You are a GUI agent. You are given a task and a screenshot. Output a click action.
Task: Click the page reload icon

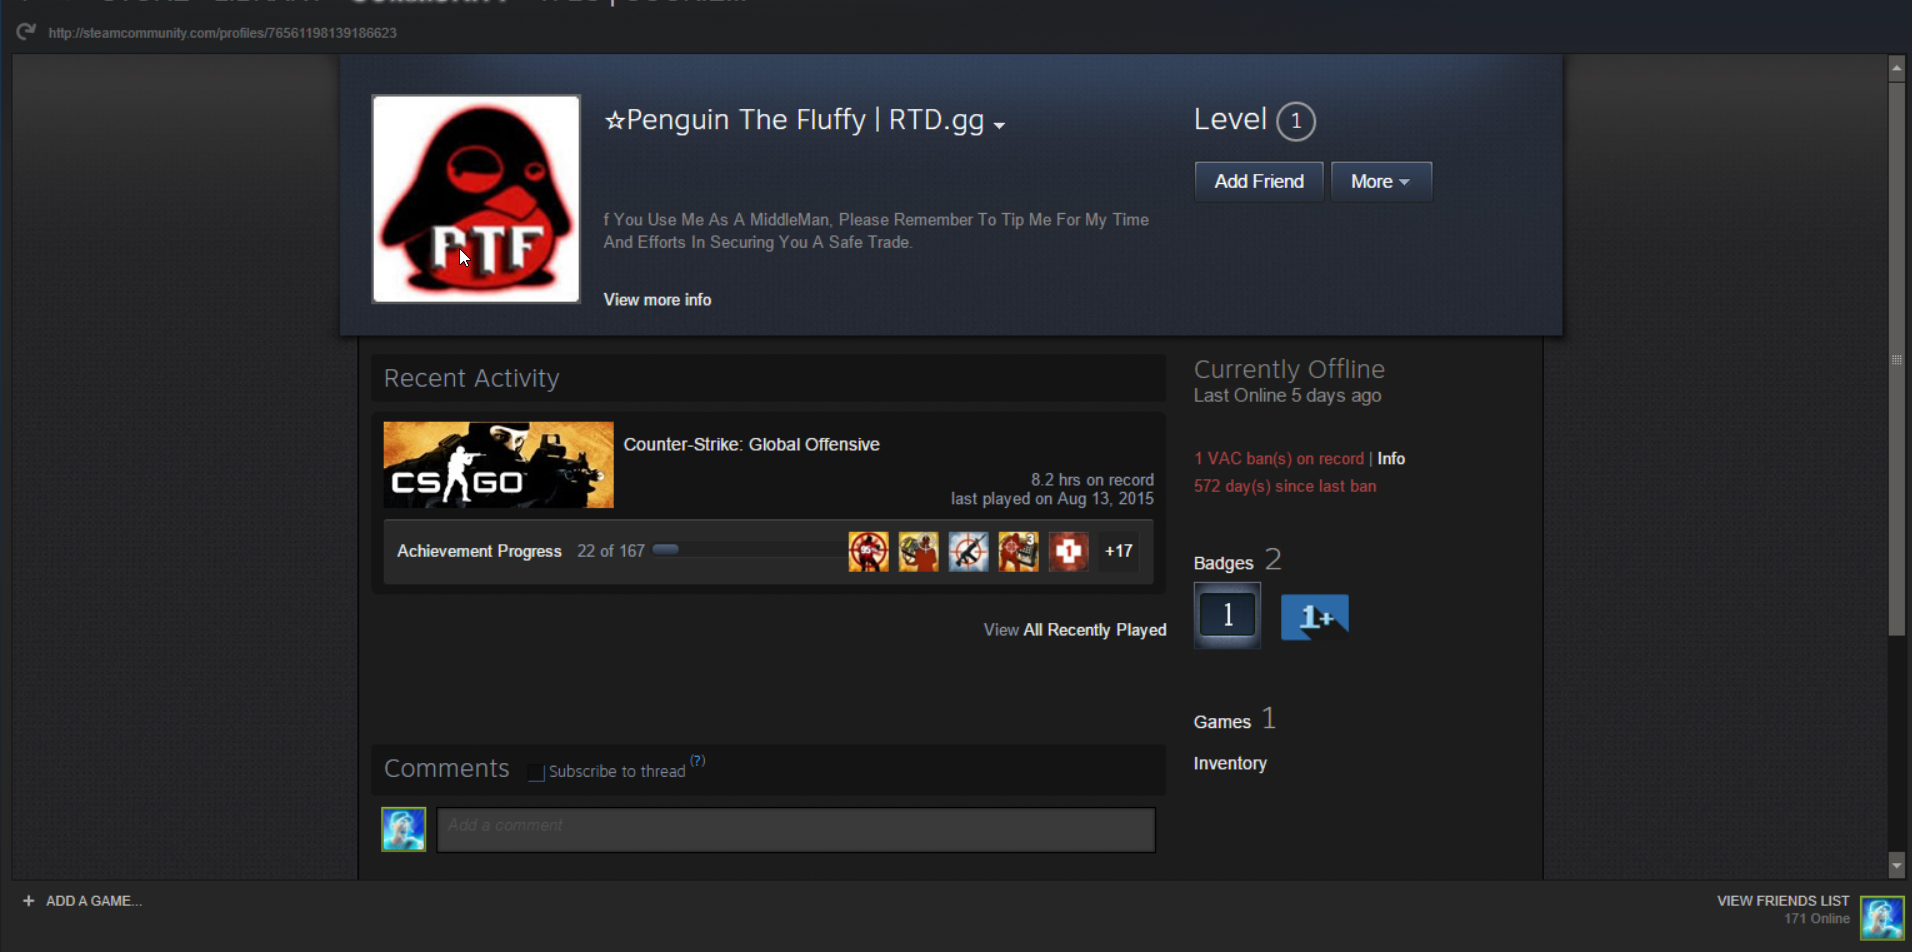26,32
